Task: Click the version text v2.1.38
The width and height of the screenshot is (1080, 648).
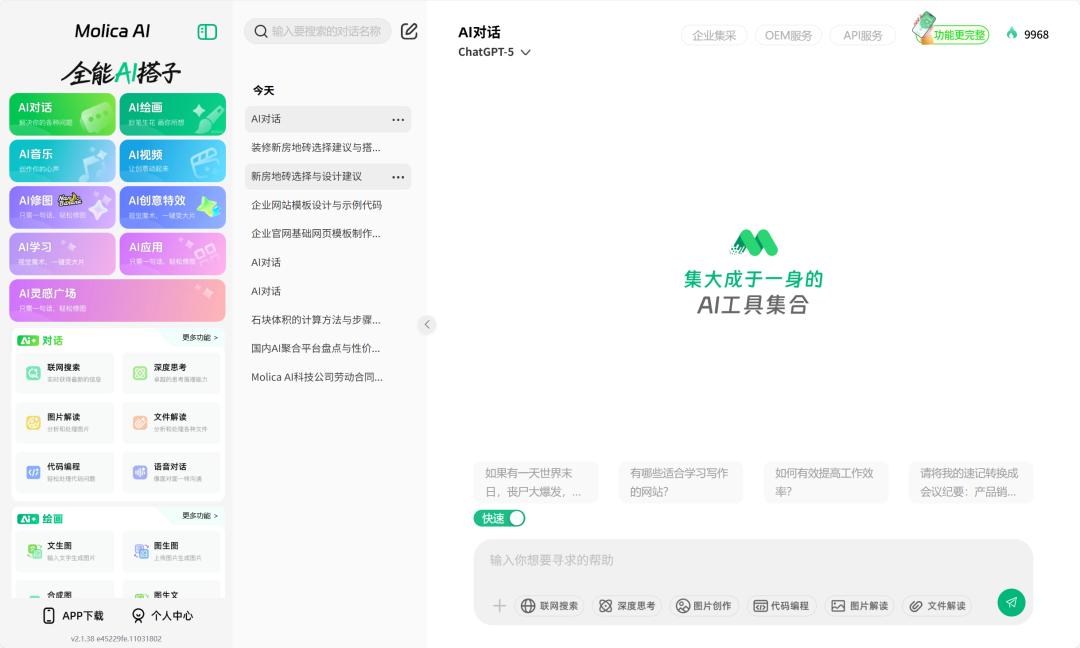Action: pyautogui.click(x=116, y=638)
